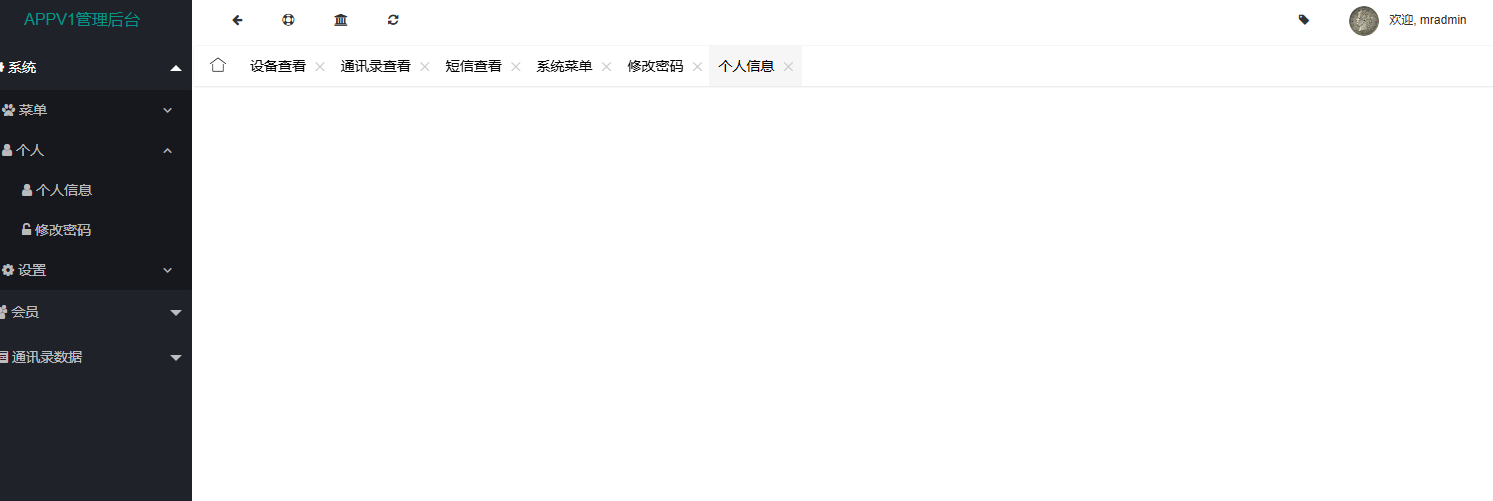Click the refresh icon in top toolbar
The image size is (1493, 501).
point(393,20)
